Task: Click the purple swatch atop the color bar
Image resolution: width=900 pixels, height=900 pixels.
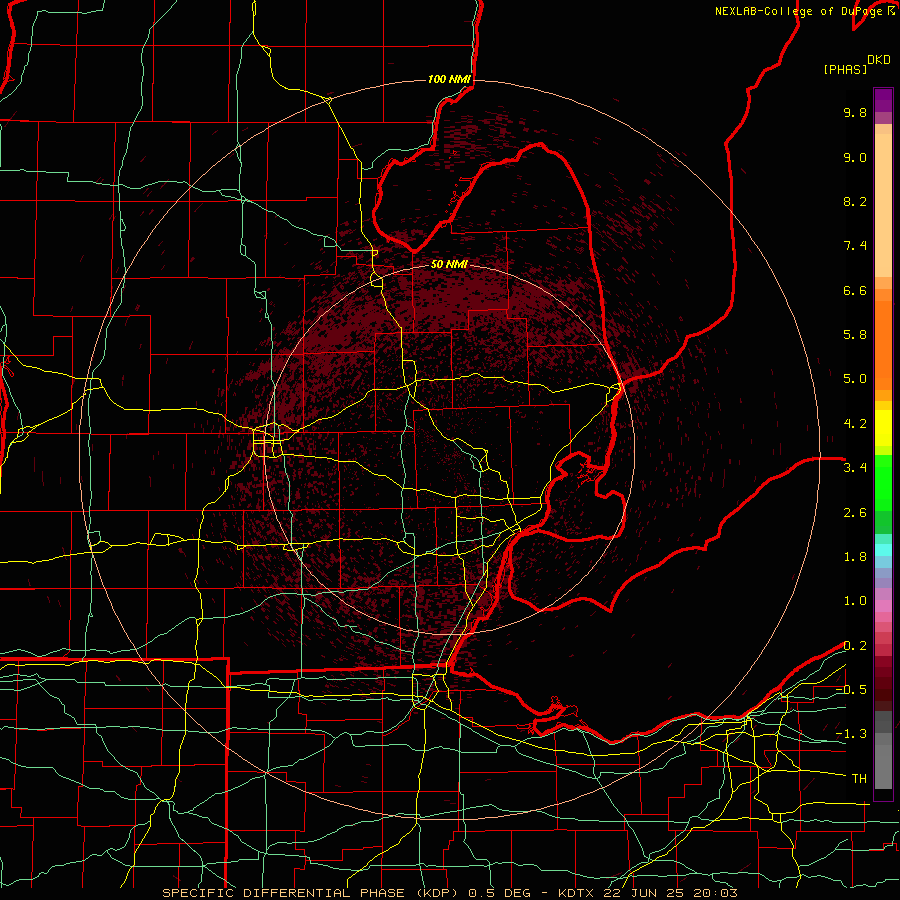Action: pos(883,100)
